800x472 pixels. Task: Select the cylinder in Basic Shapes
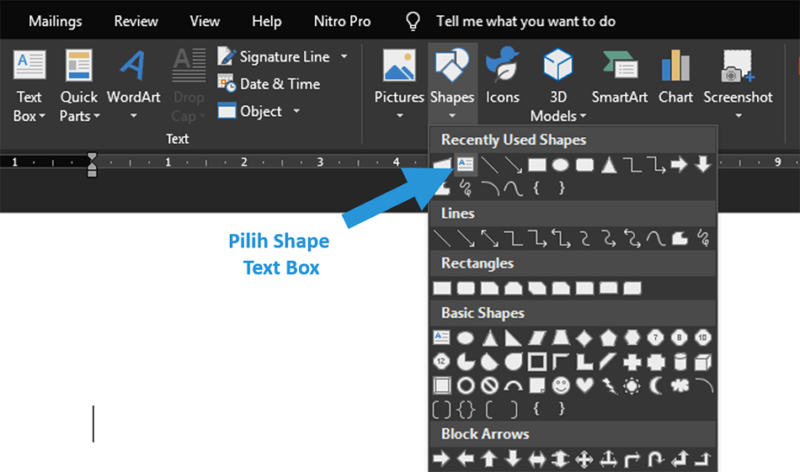tap(680, 362)
